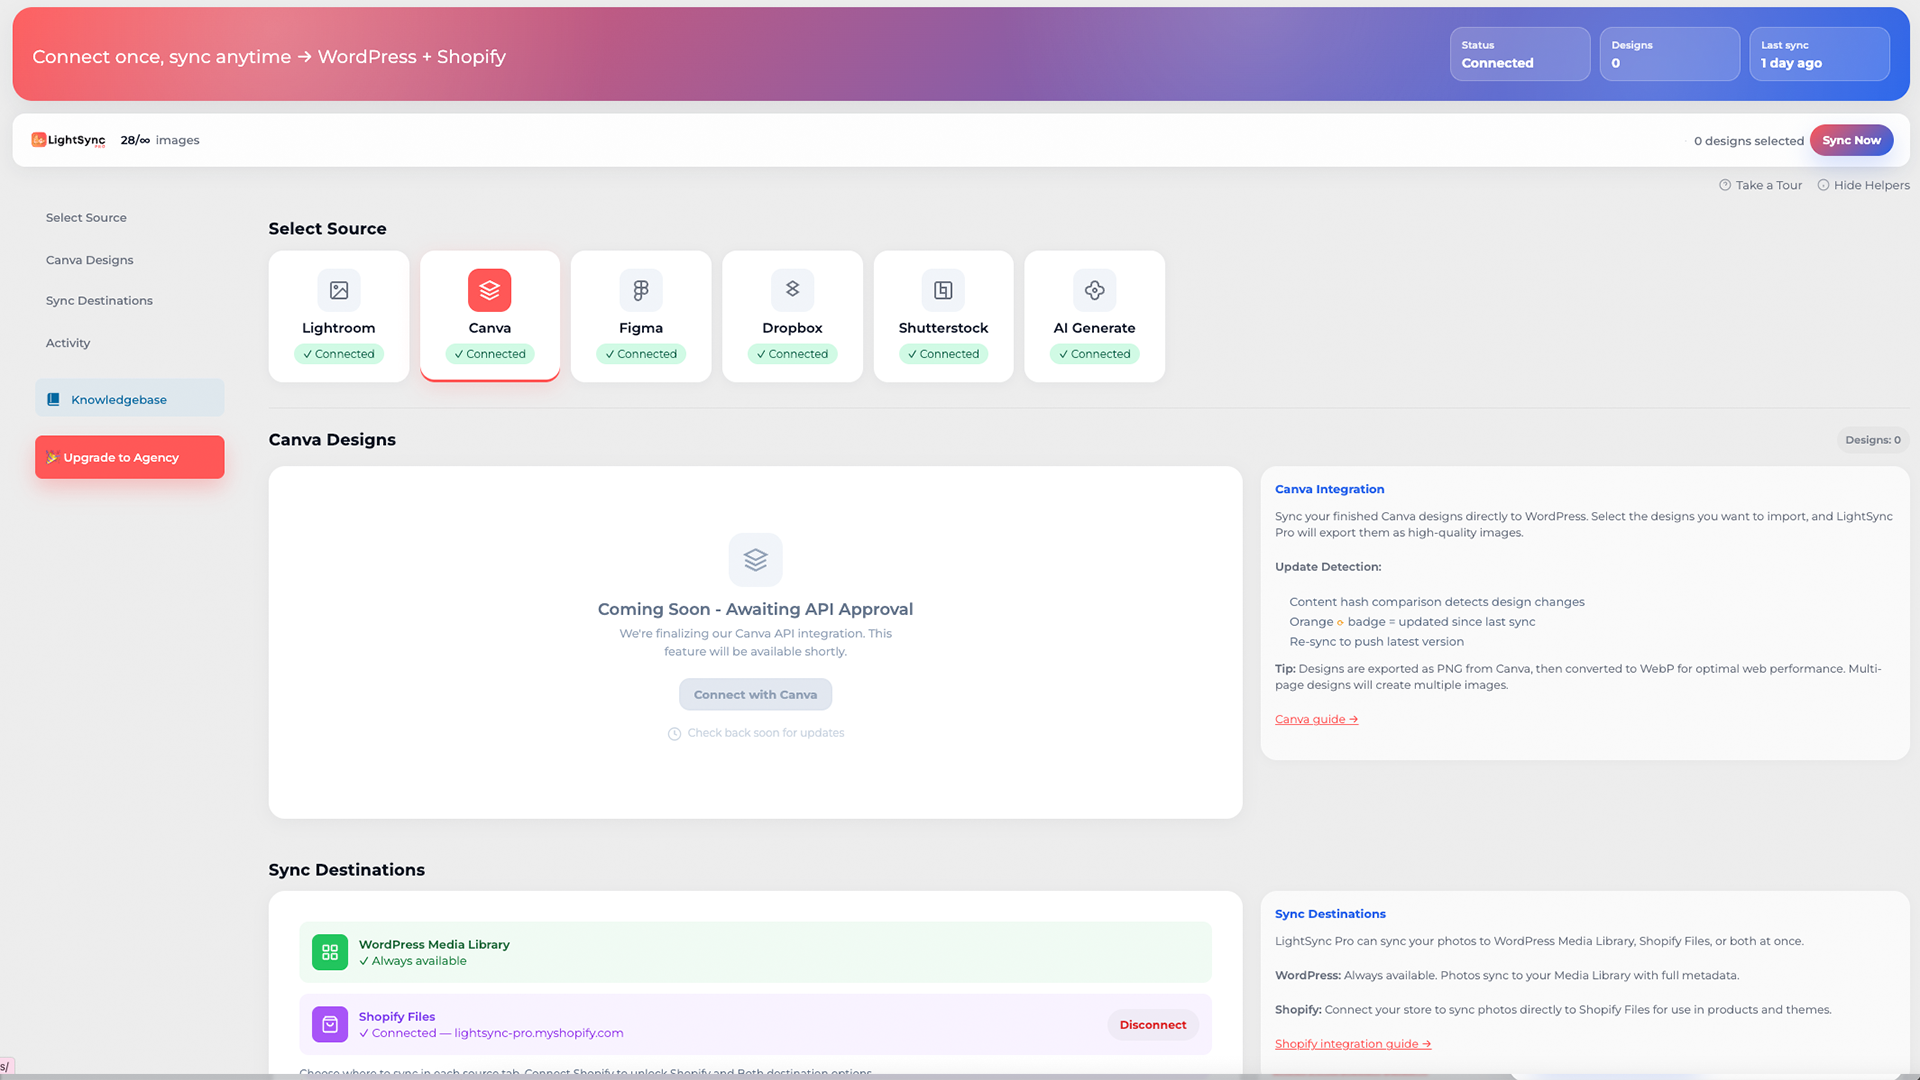This screenshot has width=1920, height=1080.
Task: Click the Connected badge under Canva
Action: 490,354
